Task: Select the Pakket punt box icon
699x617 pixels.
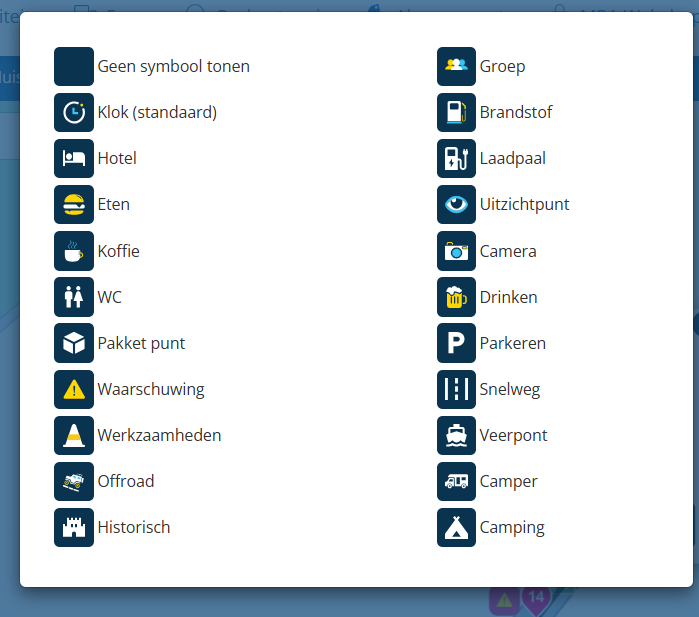Action: tap(74, 343)
